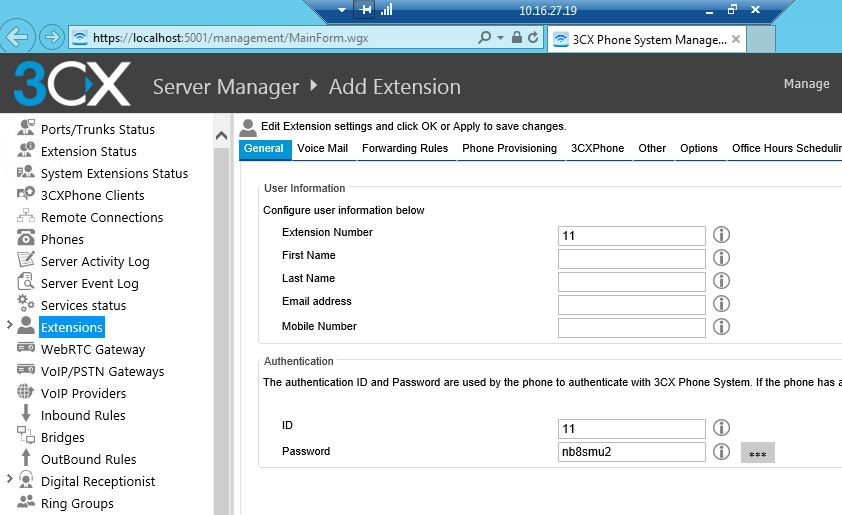842x515 pixels.
Task: Open address bar dropdown arrow
Action: [500, 38]
